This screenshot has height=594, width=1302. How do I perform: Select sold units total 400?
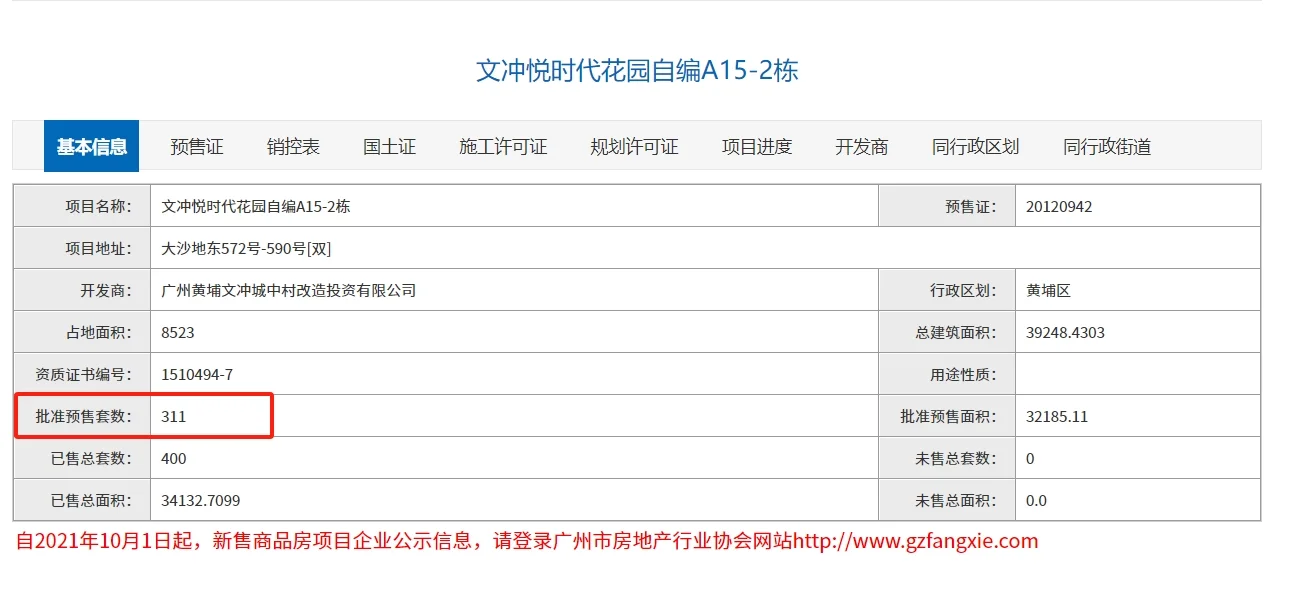pyautogui.click(x=174, y=459)
